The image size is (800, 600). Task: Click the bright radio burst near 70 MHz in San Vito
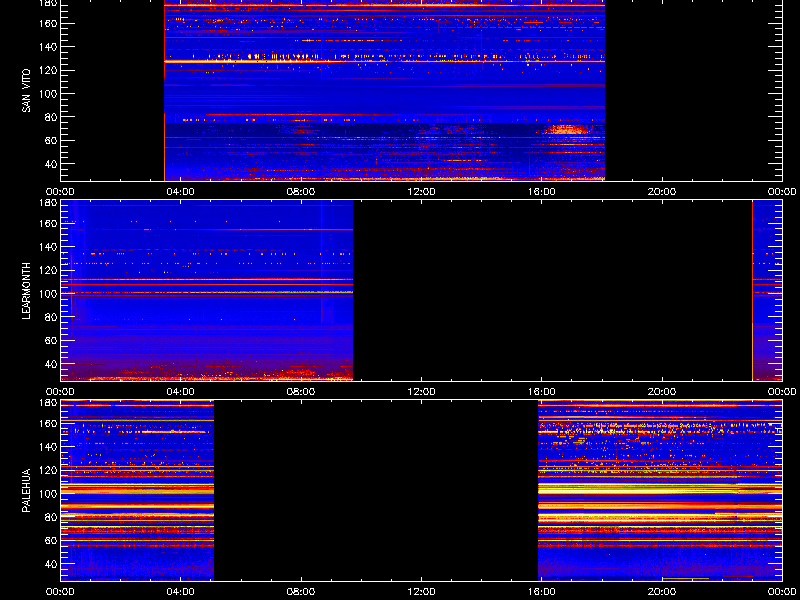568,129
